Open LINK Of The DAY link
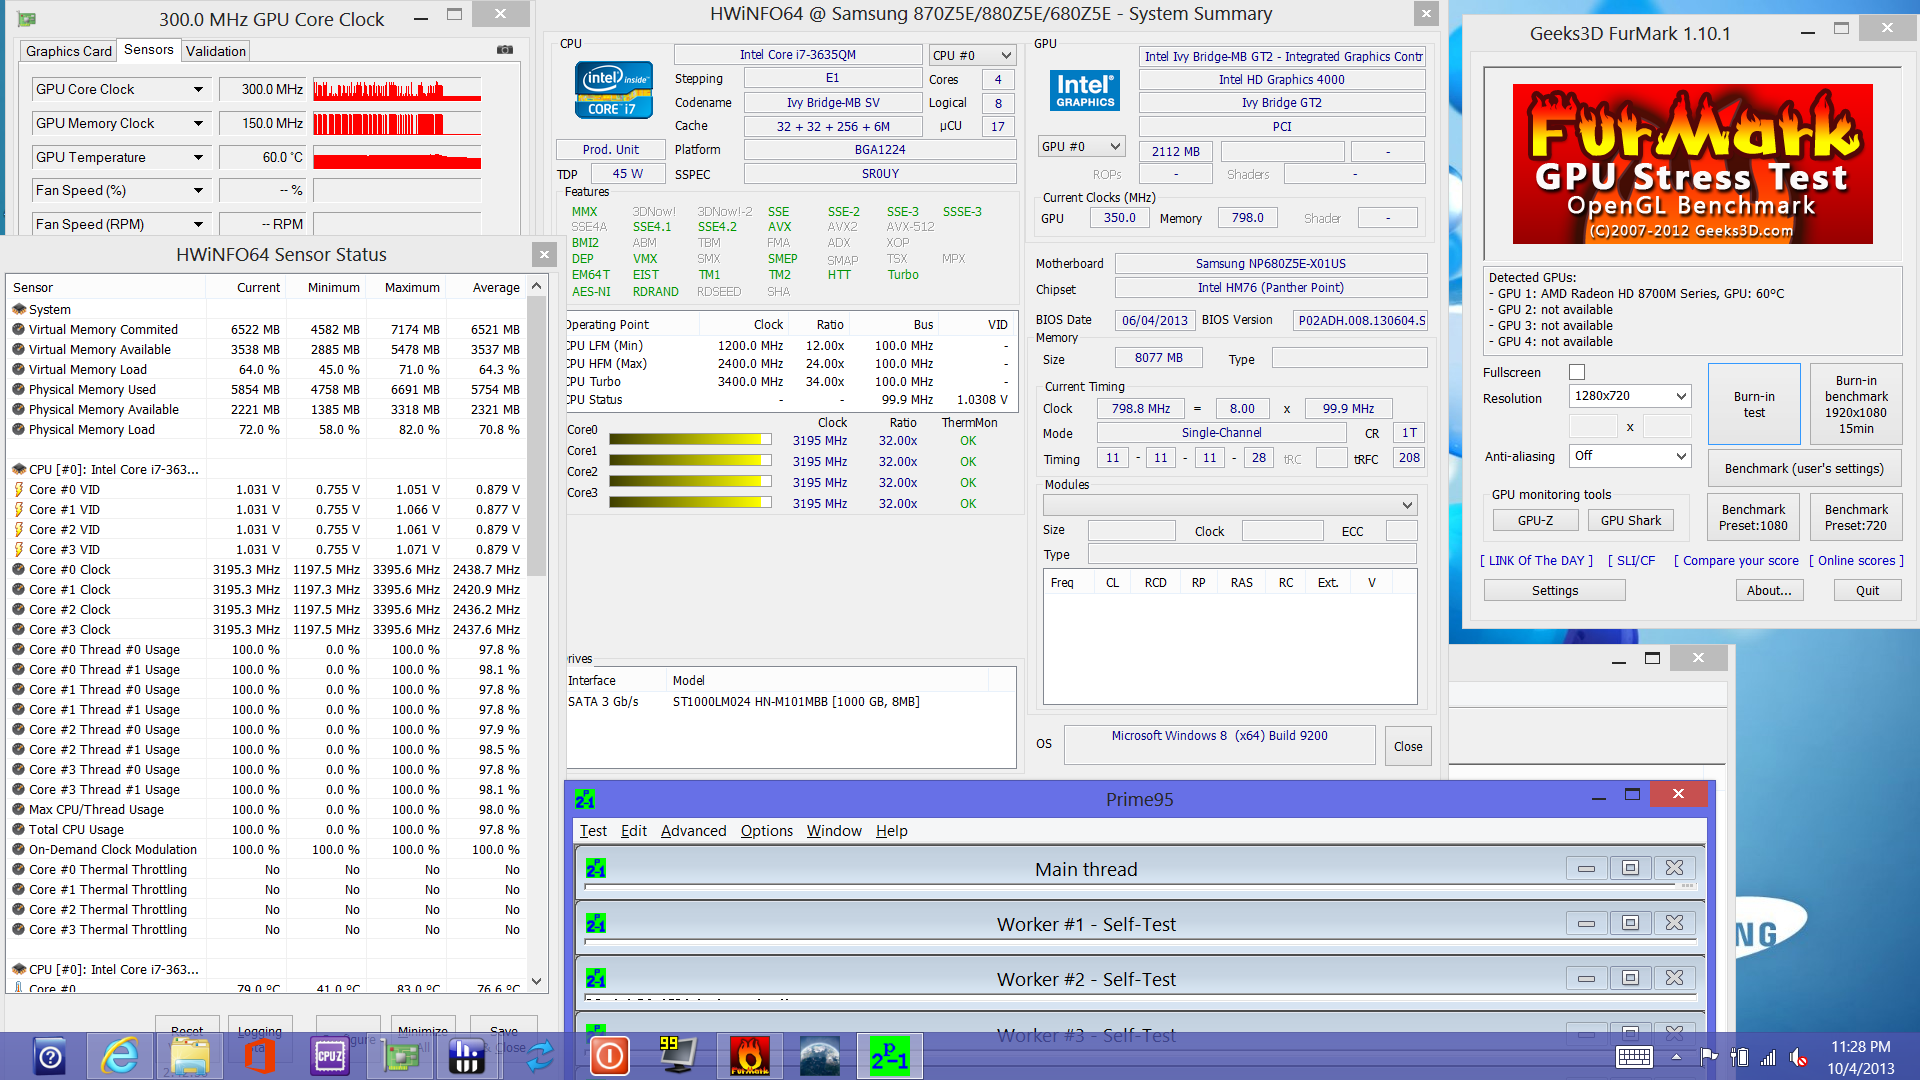The width and height of the screenshot is (1920, 1080). (1536, 561)
